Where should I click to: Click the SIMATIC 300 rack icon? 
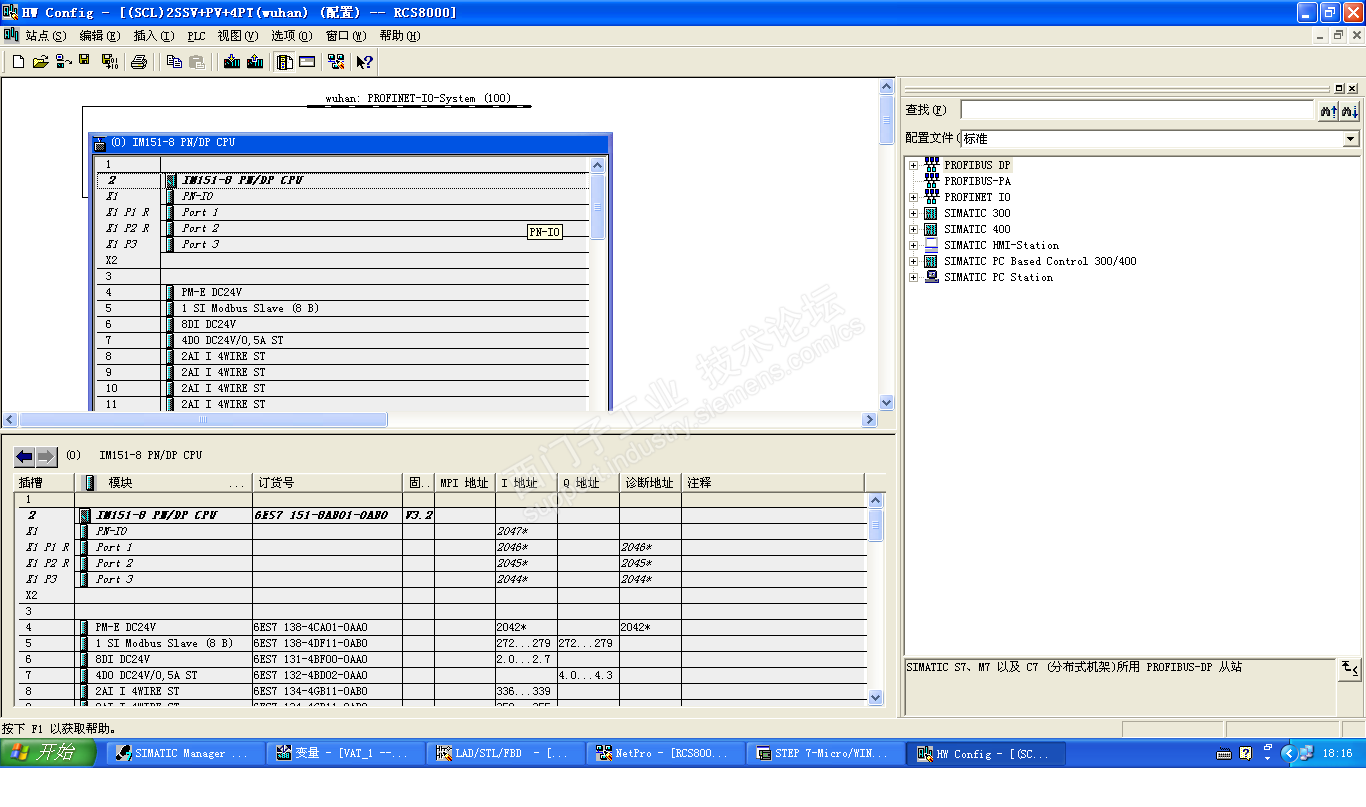(x=932, y=213)
